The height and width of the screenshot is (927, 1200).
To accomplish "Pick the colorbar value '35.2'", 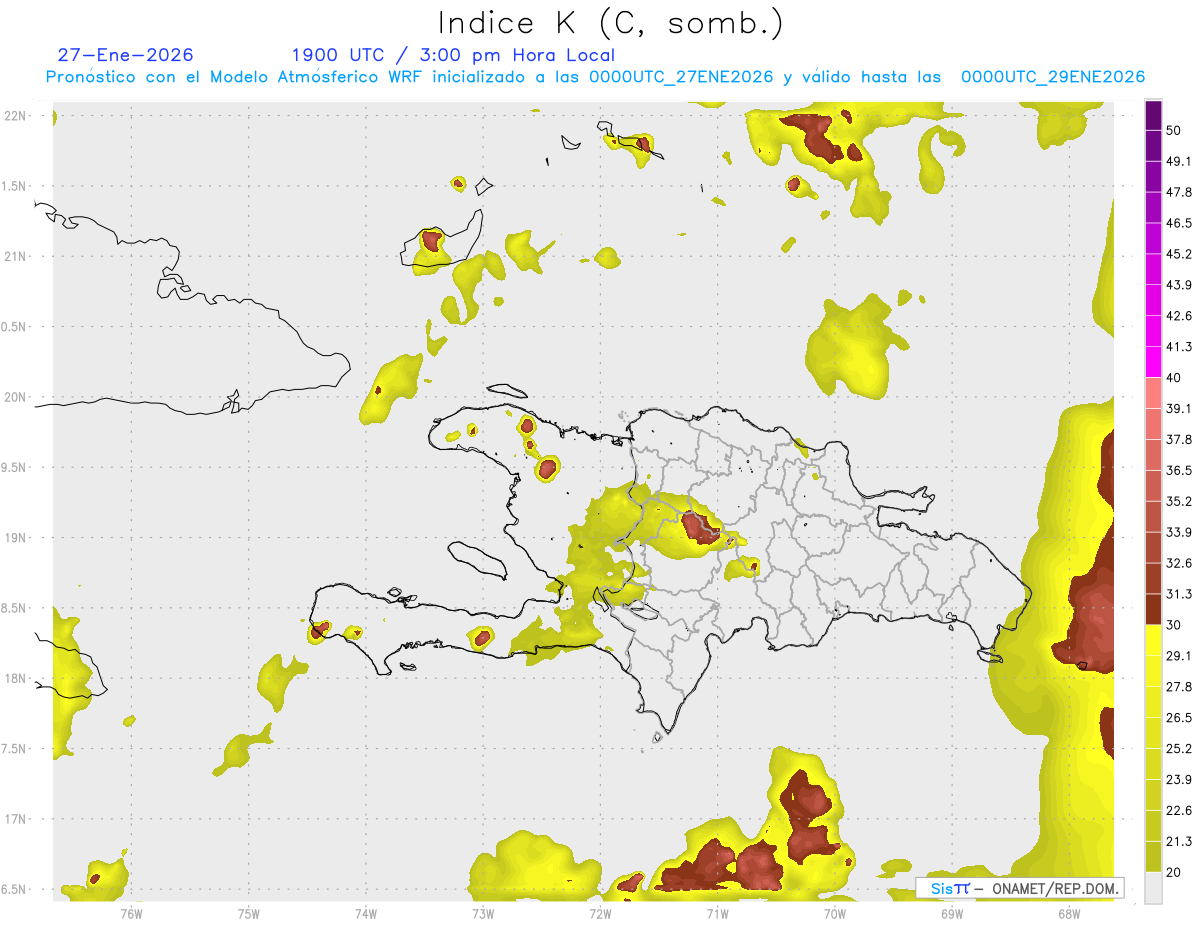I will pos(1179,502).
